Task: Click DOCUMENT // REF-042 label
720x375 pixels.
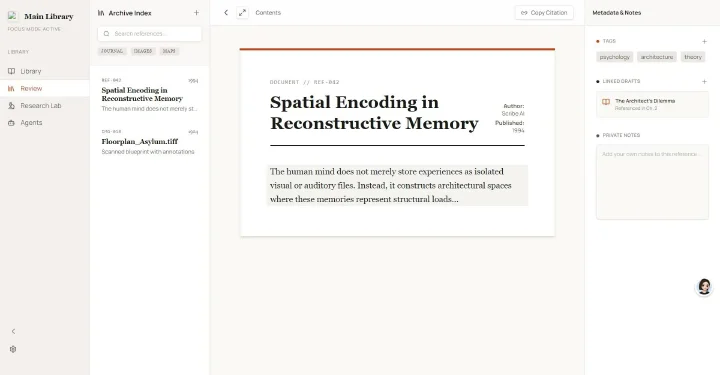Action: (x=304, y=82)
